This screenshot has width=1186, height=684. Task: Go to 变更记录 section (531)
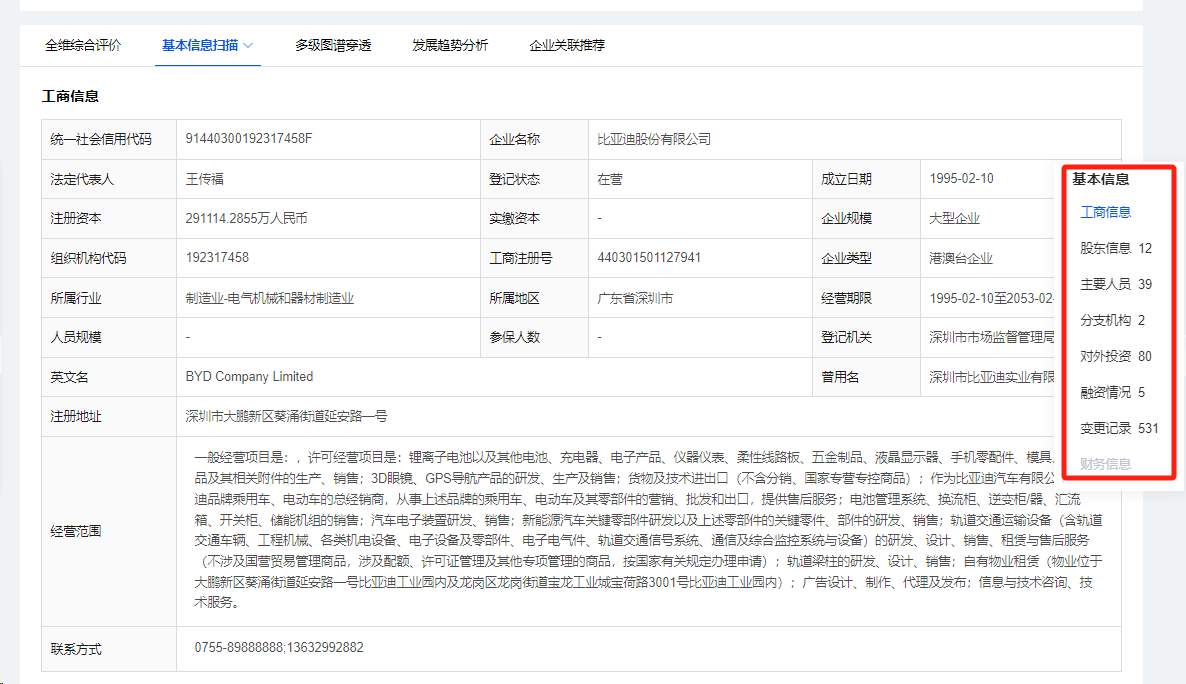coord(1119,428)
